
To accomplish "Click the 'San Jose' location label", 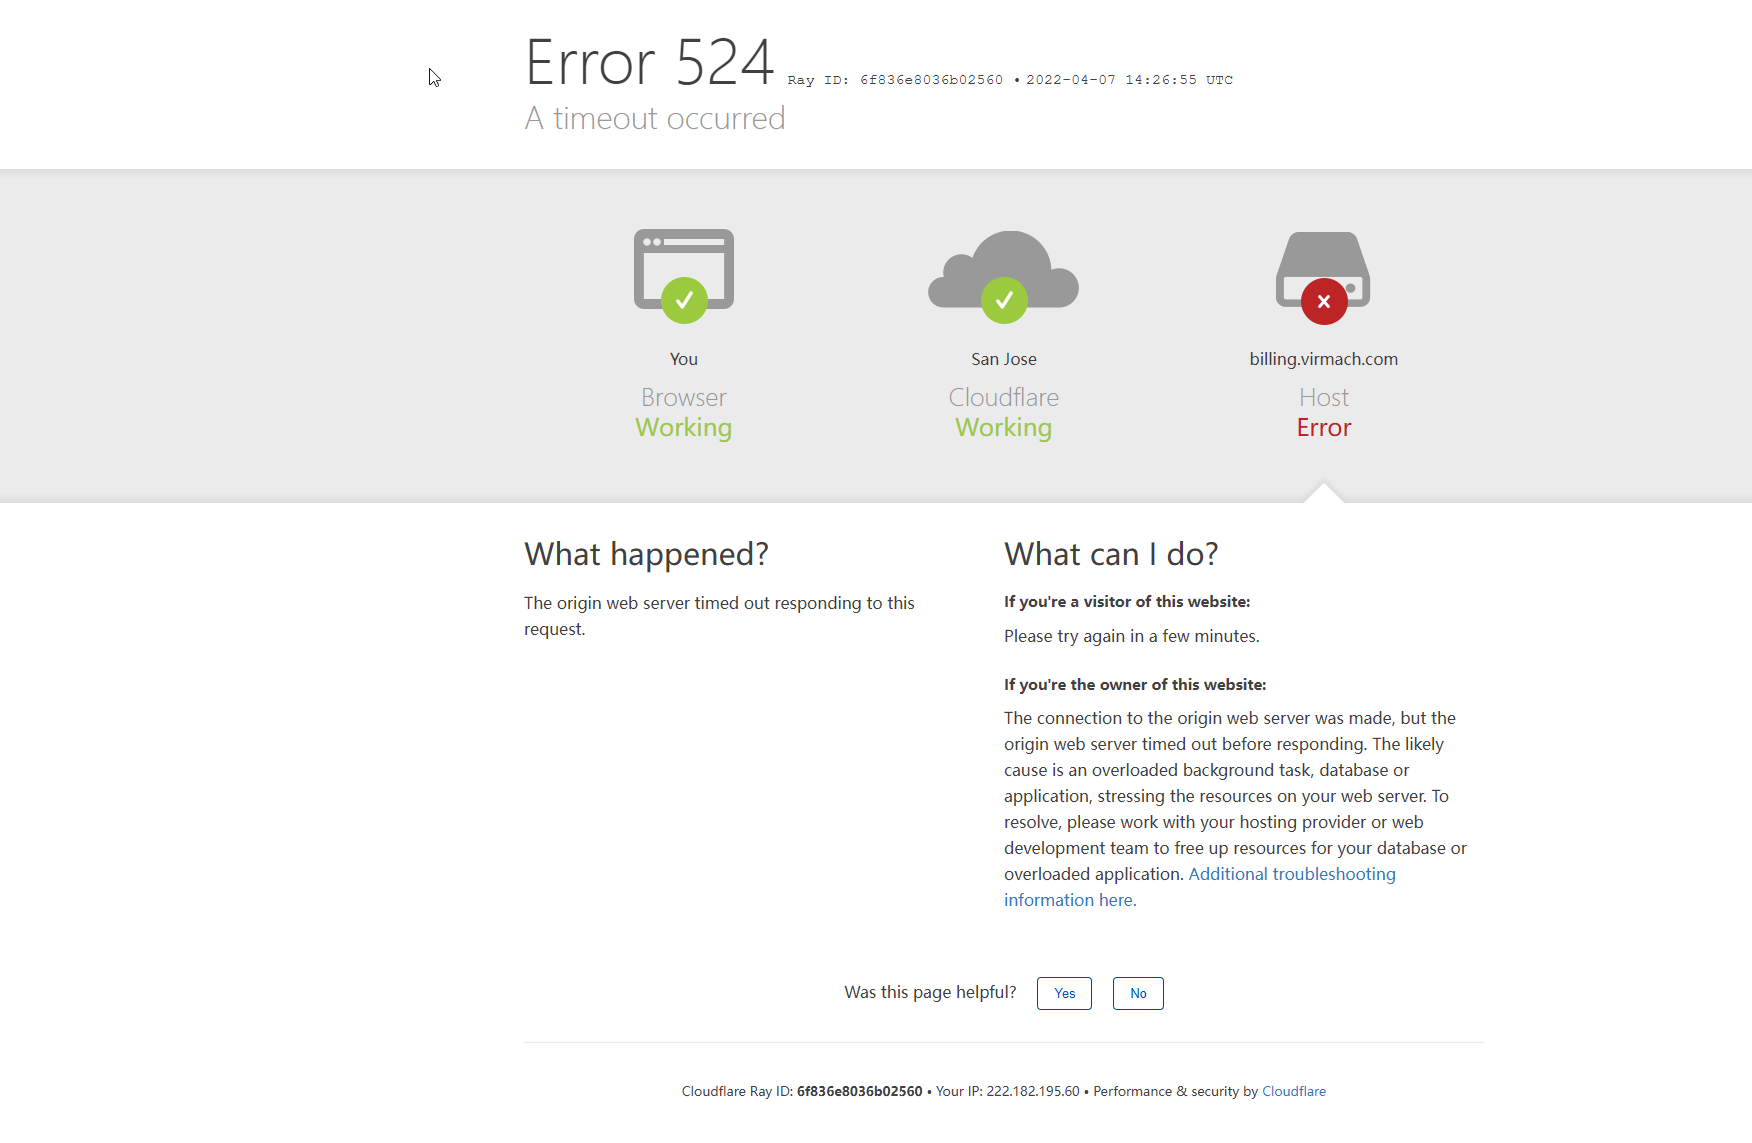I will click(x=1004, y=359).
